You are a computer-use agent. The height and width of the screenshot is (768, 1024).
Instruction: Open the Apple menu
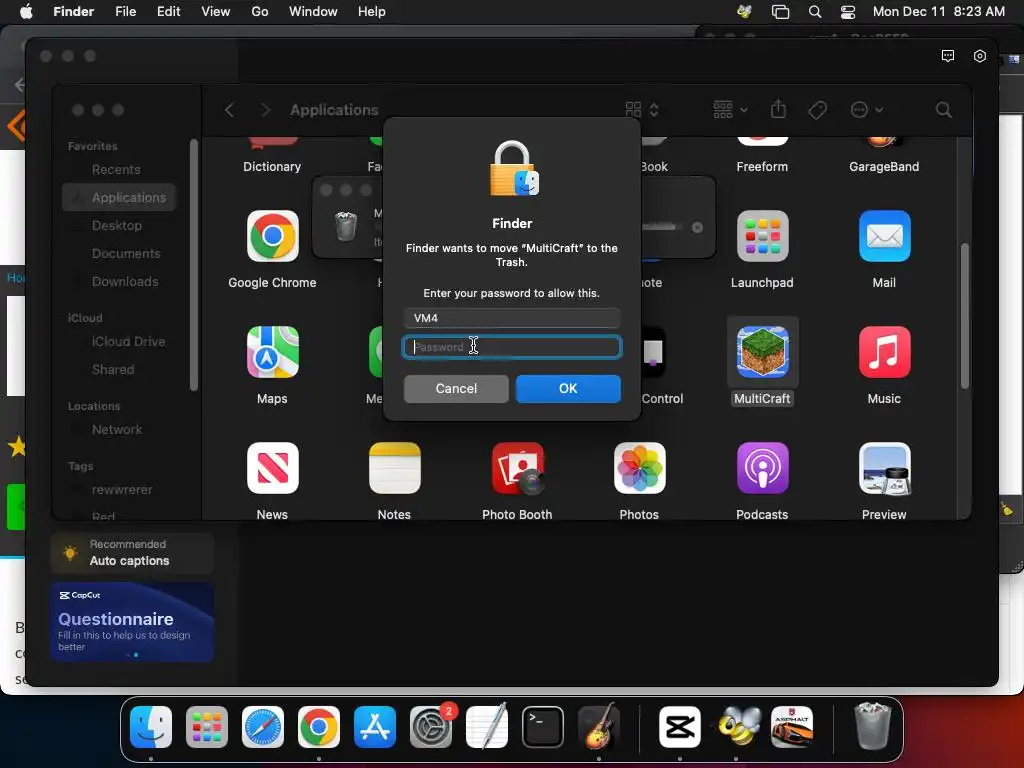[x=26, y=12]
